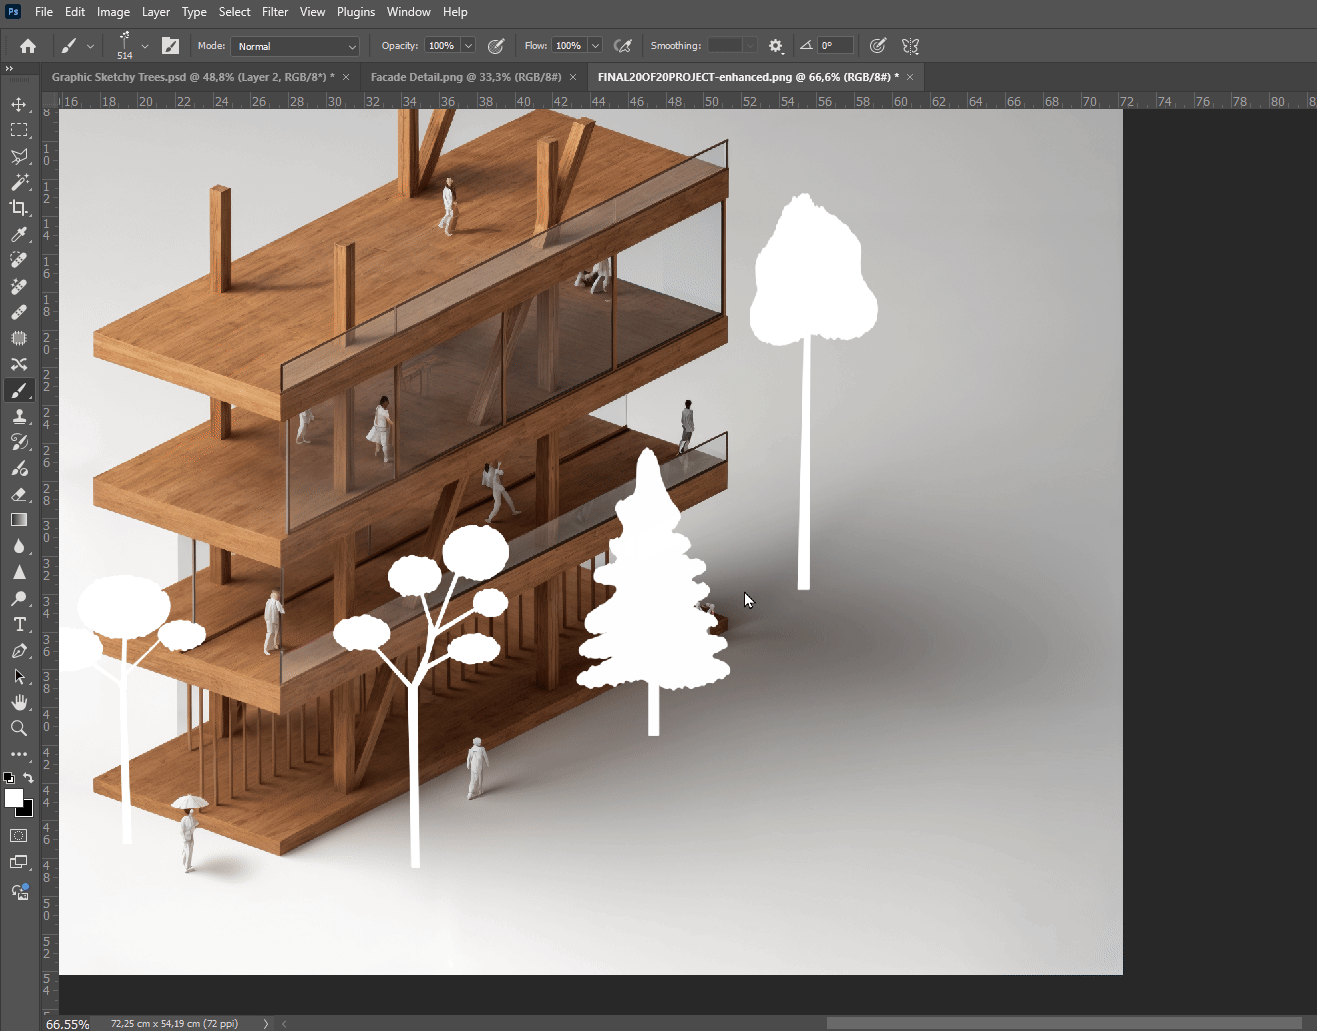Select the Art History Brush tool
The height and width of the screenshot is (1031, 1317).
19,442
